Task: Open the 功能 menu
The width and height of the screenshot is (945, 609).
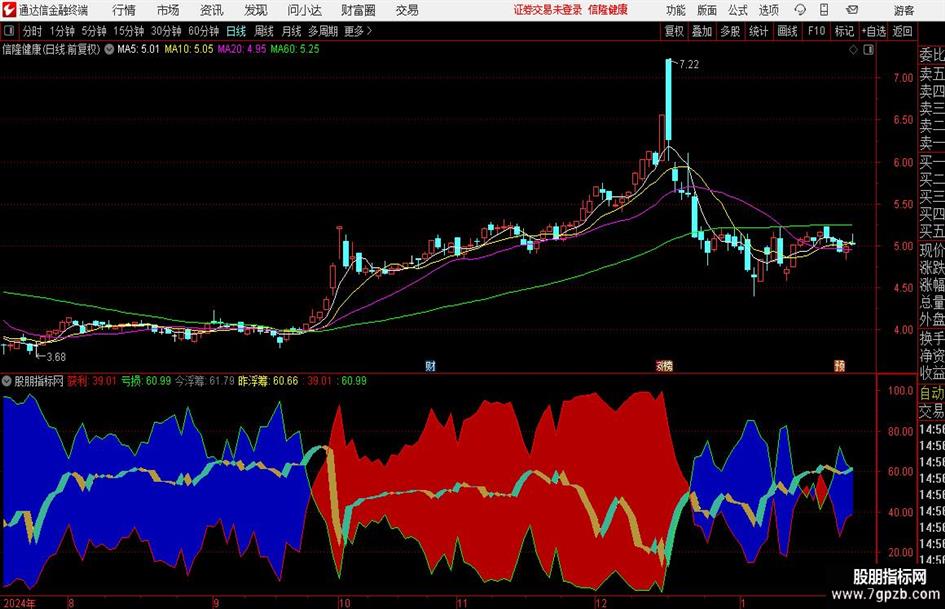Action: click(676, 10)
